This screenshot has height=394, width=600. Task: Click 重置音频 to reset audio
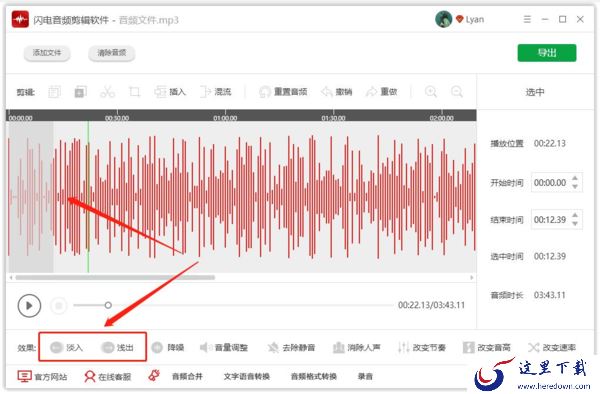pos(283,92)
